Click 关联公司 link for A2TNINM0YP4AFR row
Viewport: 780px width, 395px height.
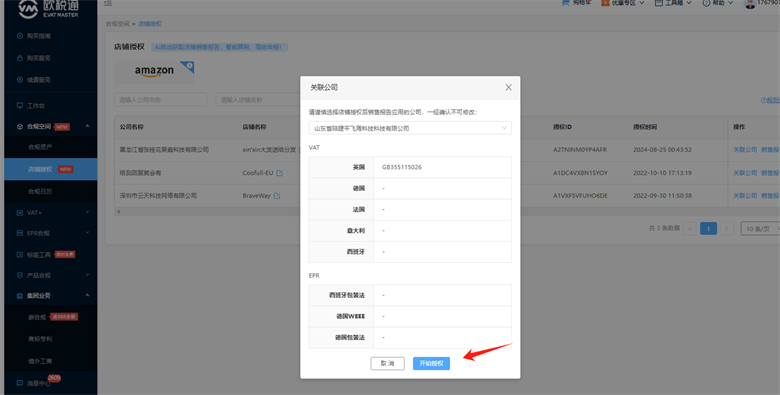click(x=745, y=150)
